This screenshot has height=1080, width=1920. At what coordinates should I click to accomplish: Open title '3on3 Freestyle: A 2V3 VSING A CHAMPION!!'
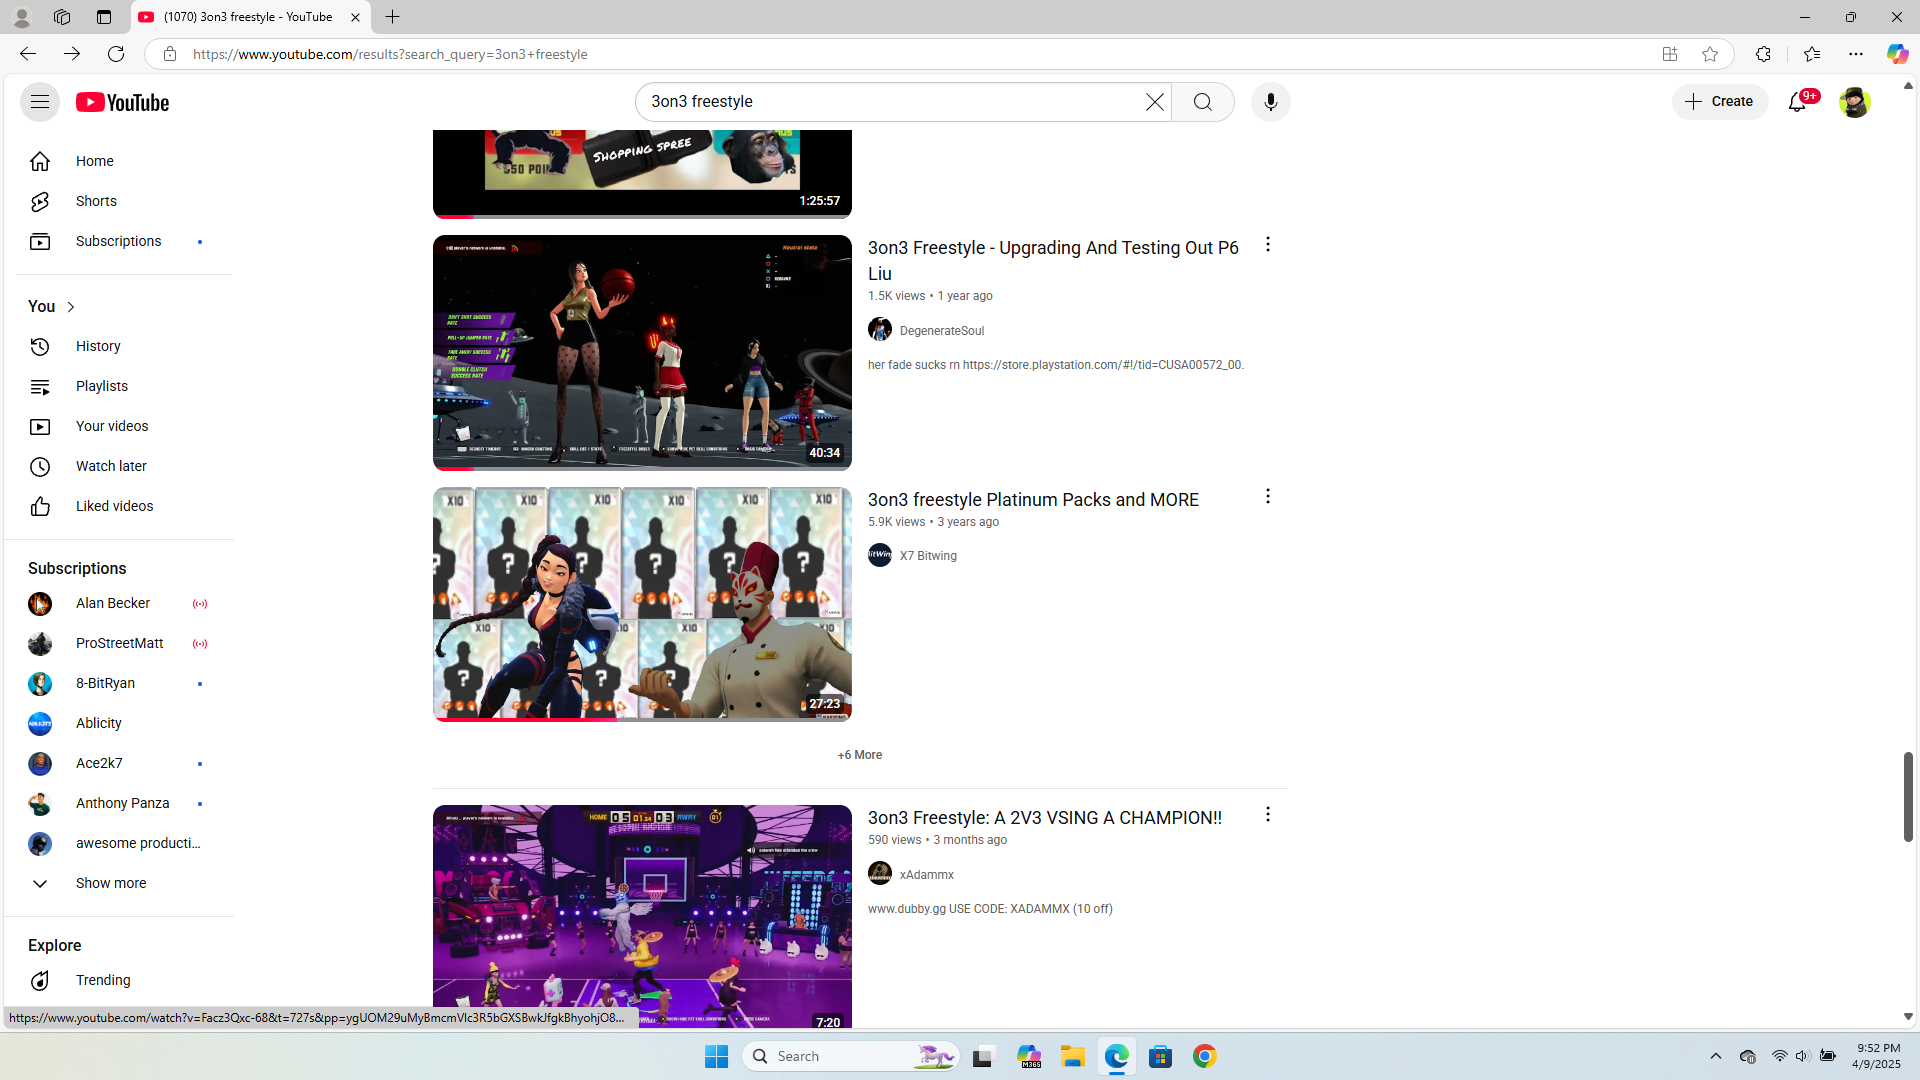1044,818
